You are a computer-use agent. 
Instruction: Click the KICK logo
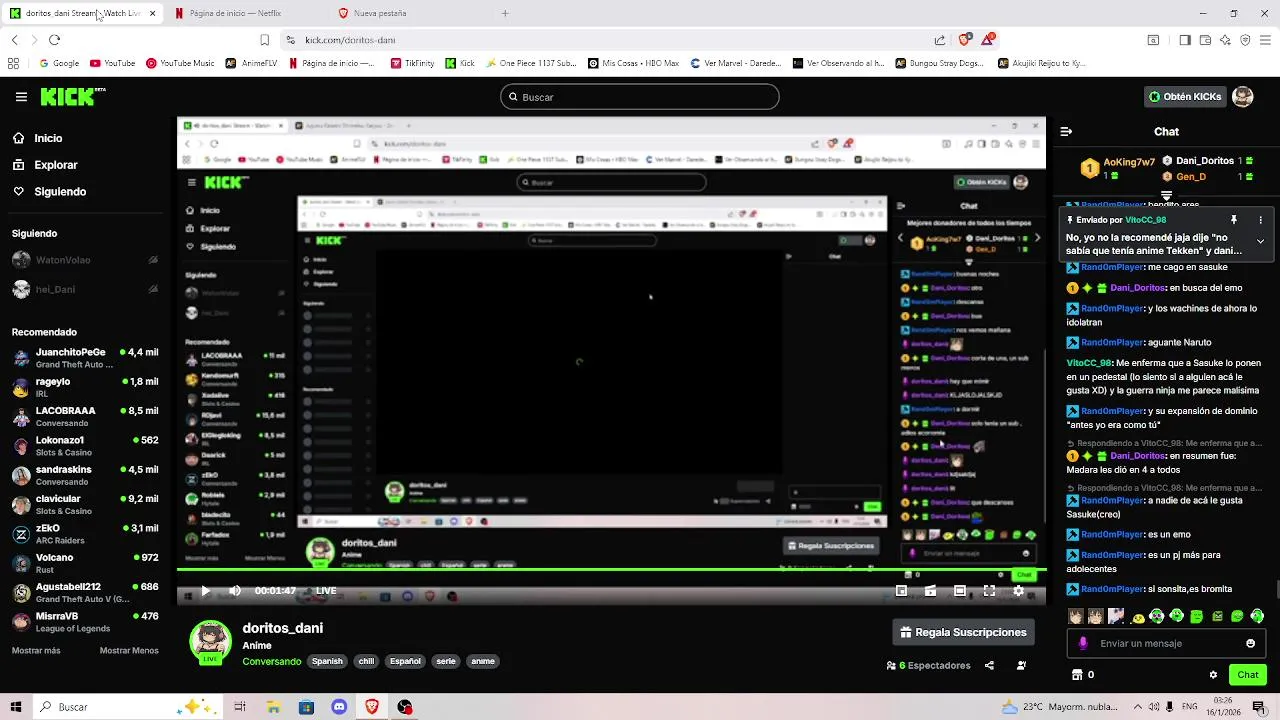tap(72, 97)
